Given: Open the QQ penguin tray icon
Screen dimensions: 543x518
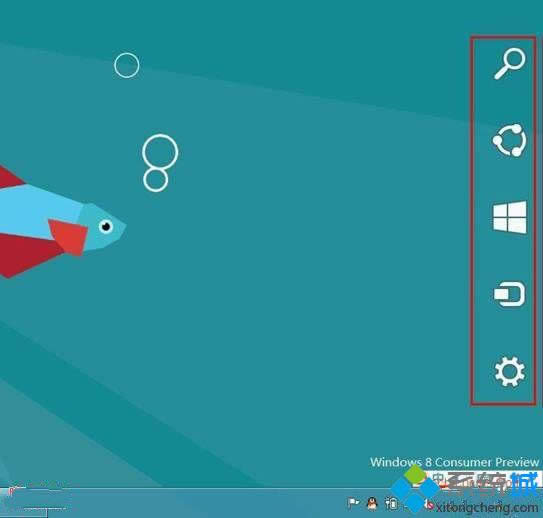Looking at the screenshot, I should [x=372, y=503].
